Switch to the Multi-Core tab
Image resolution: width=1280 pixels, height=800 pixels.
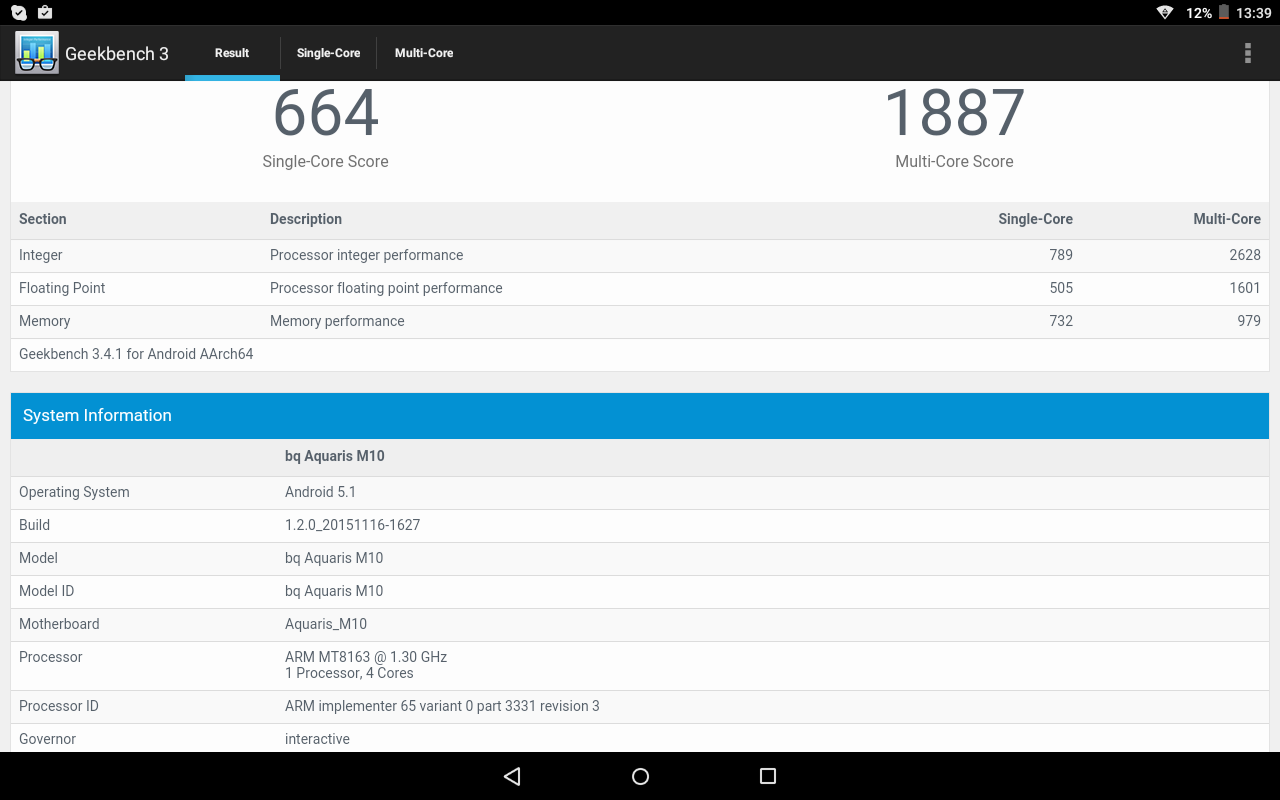tap(424, 53)
